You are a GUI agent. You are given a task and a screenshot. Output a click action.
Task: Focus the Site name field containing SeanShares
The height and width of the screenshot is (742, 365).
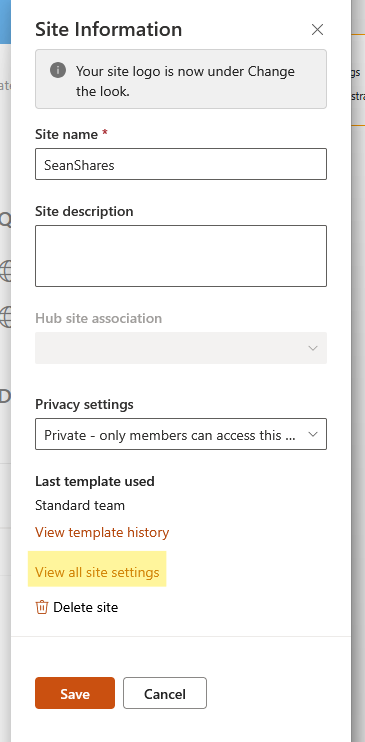[181, 164]
